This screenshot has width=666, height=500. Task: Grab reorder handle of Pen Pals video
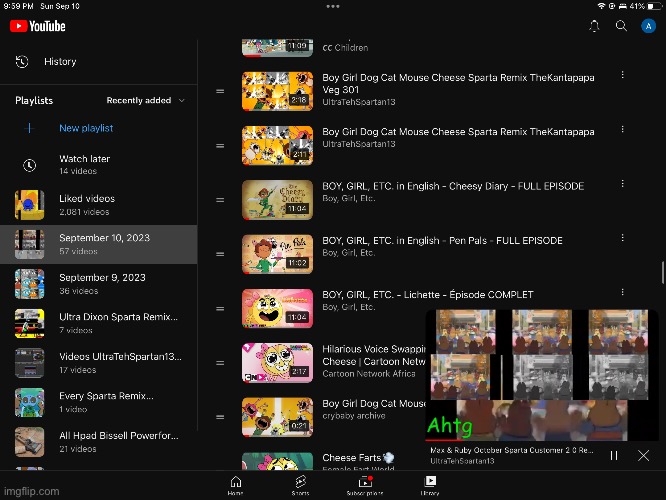click(220, 254)
